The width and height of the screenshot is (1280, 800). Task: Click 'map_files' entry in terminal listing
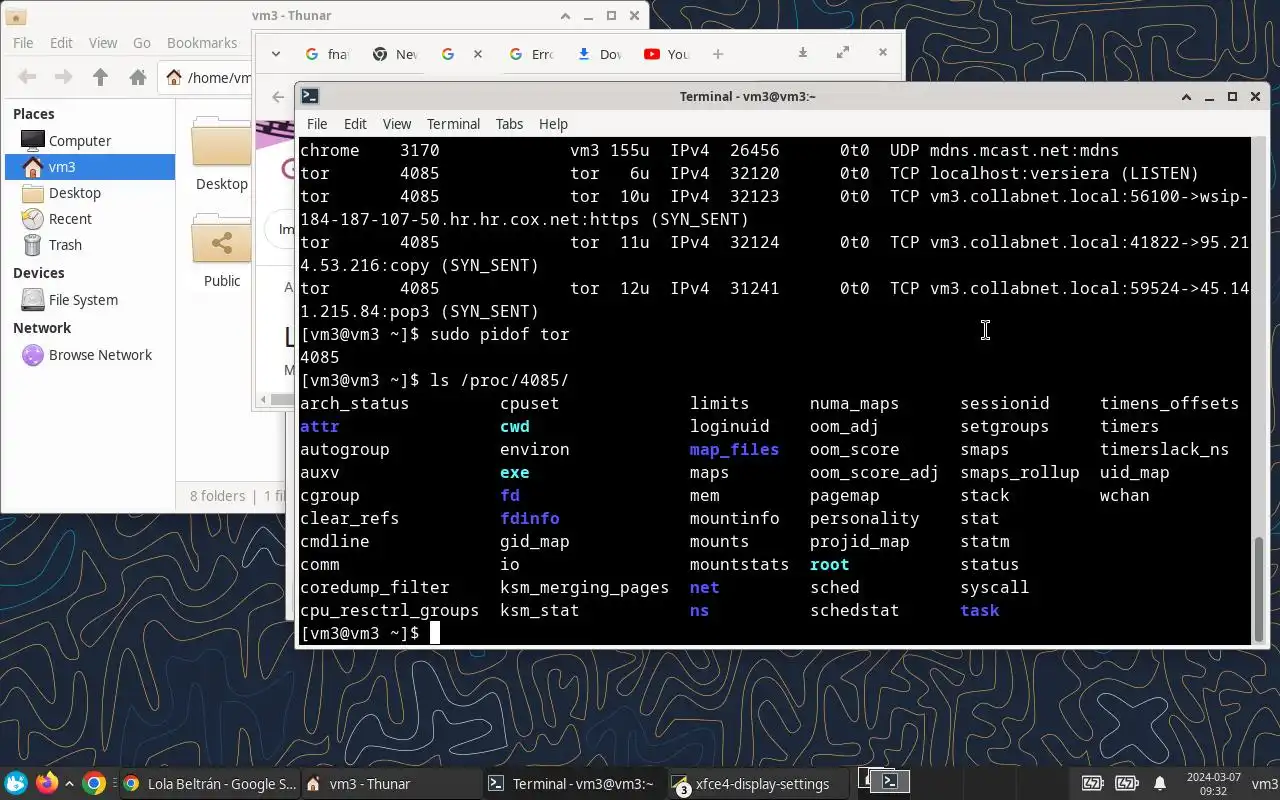(x=734, y=449)
